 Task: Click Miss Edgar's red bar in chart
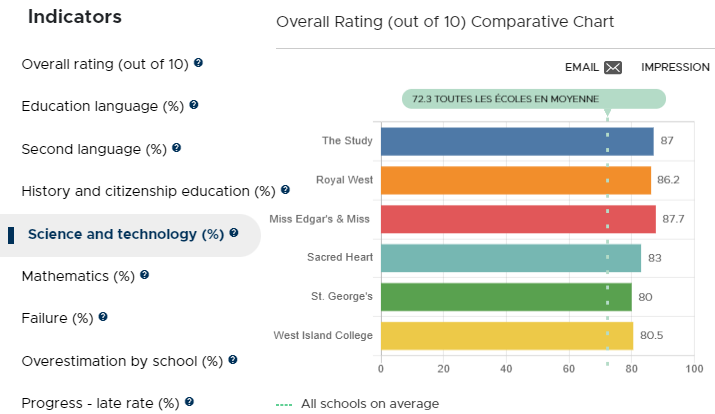(518, 219)
